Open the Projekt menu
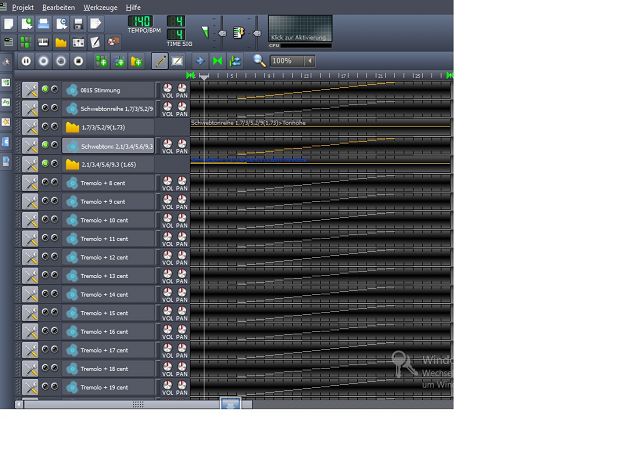640x462 pixels. 22,7
